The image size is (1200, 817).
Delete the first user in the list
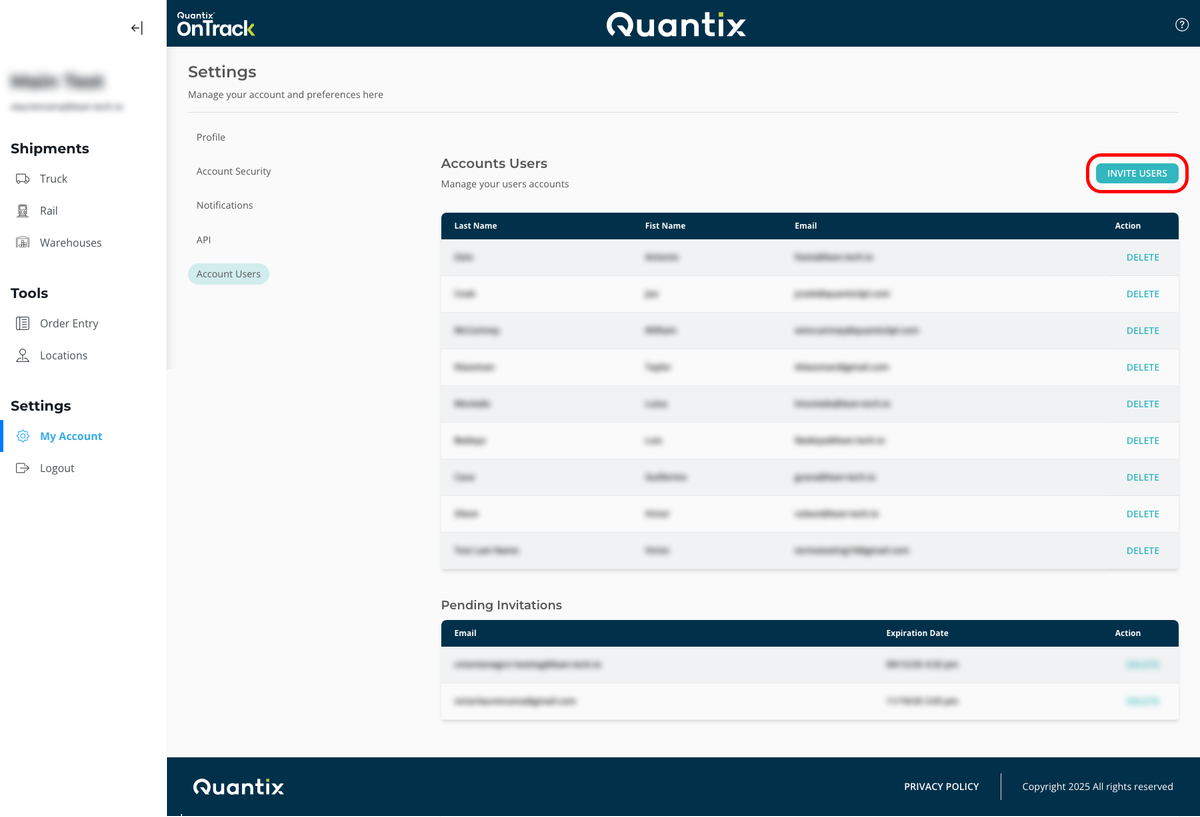pyautogui.click(x=1143, y=257)
